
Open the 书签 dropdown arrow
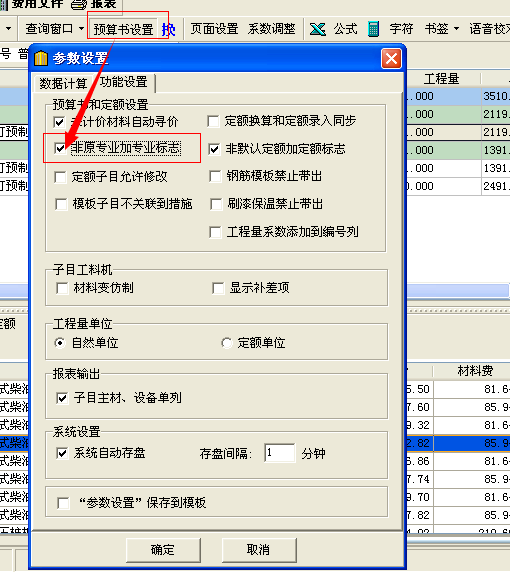click(456, 28)
